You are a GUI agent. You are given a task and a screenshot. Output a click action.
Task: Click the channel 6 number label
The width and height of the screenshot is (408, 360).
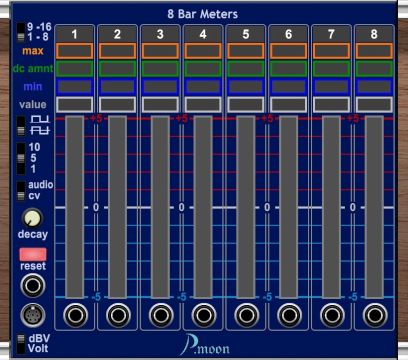pos(289,34)
